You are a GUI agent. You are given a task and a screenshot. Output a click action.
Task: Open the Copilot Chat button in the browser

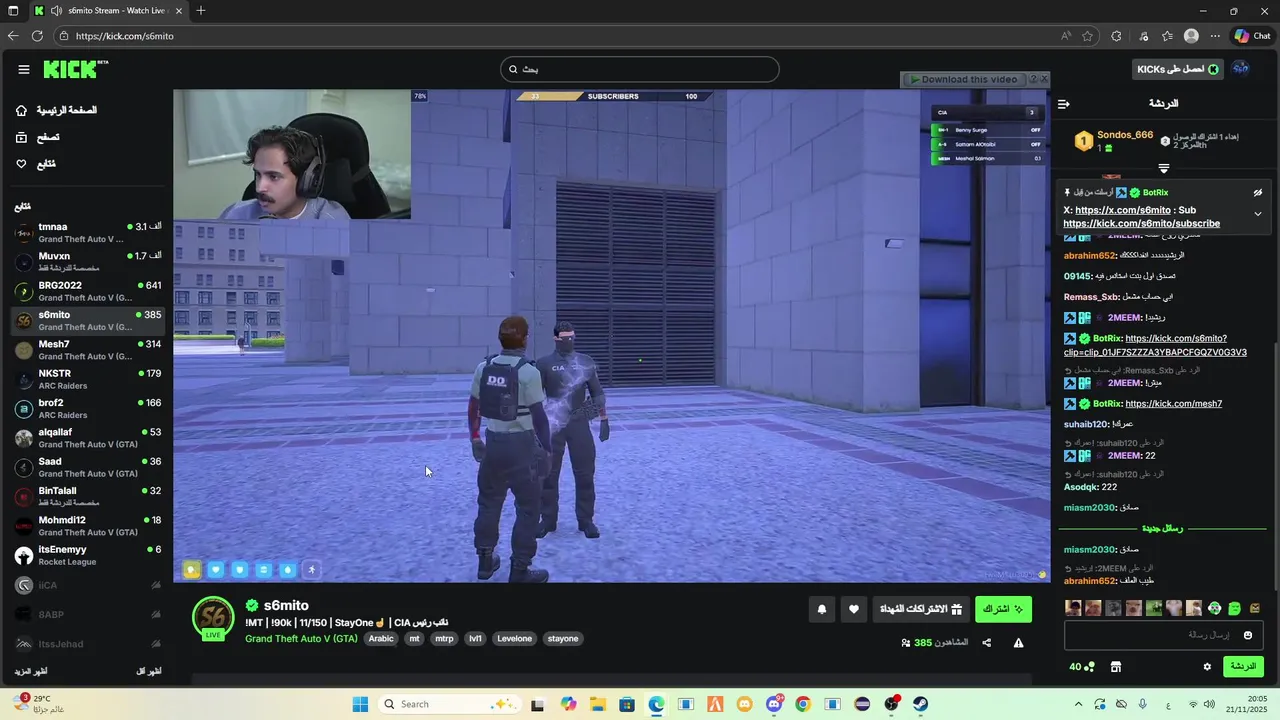coord(1252,36)
